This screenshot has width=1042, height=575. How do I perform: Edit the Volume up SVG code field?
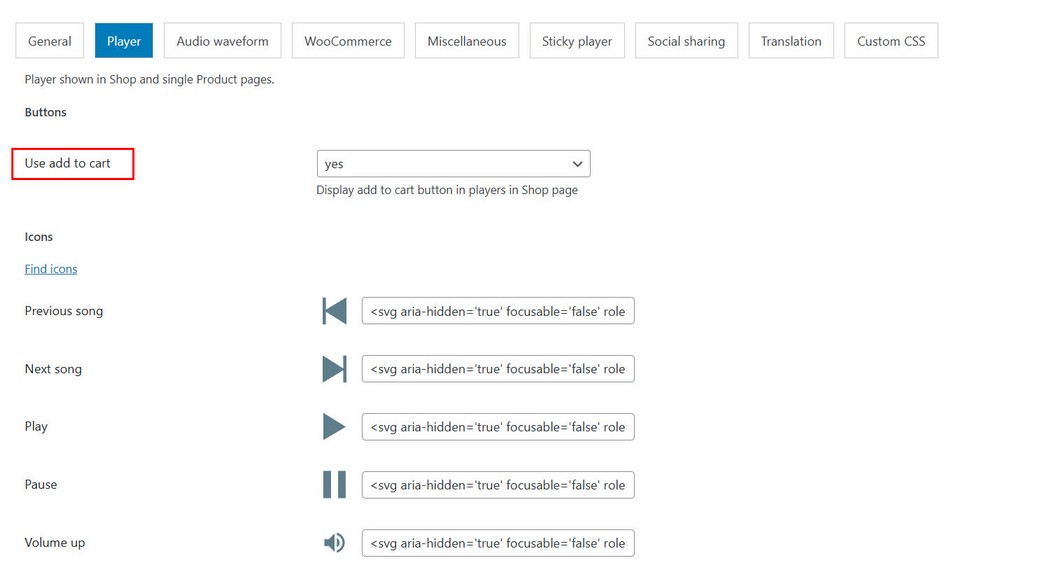(x=498, y=543)
